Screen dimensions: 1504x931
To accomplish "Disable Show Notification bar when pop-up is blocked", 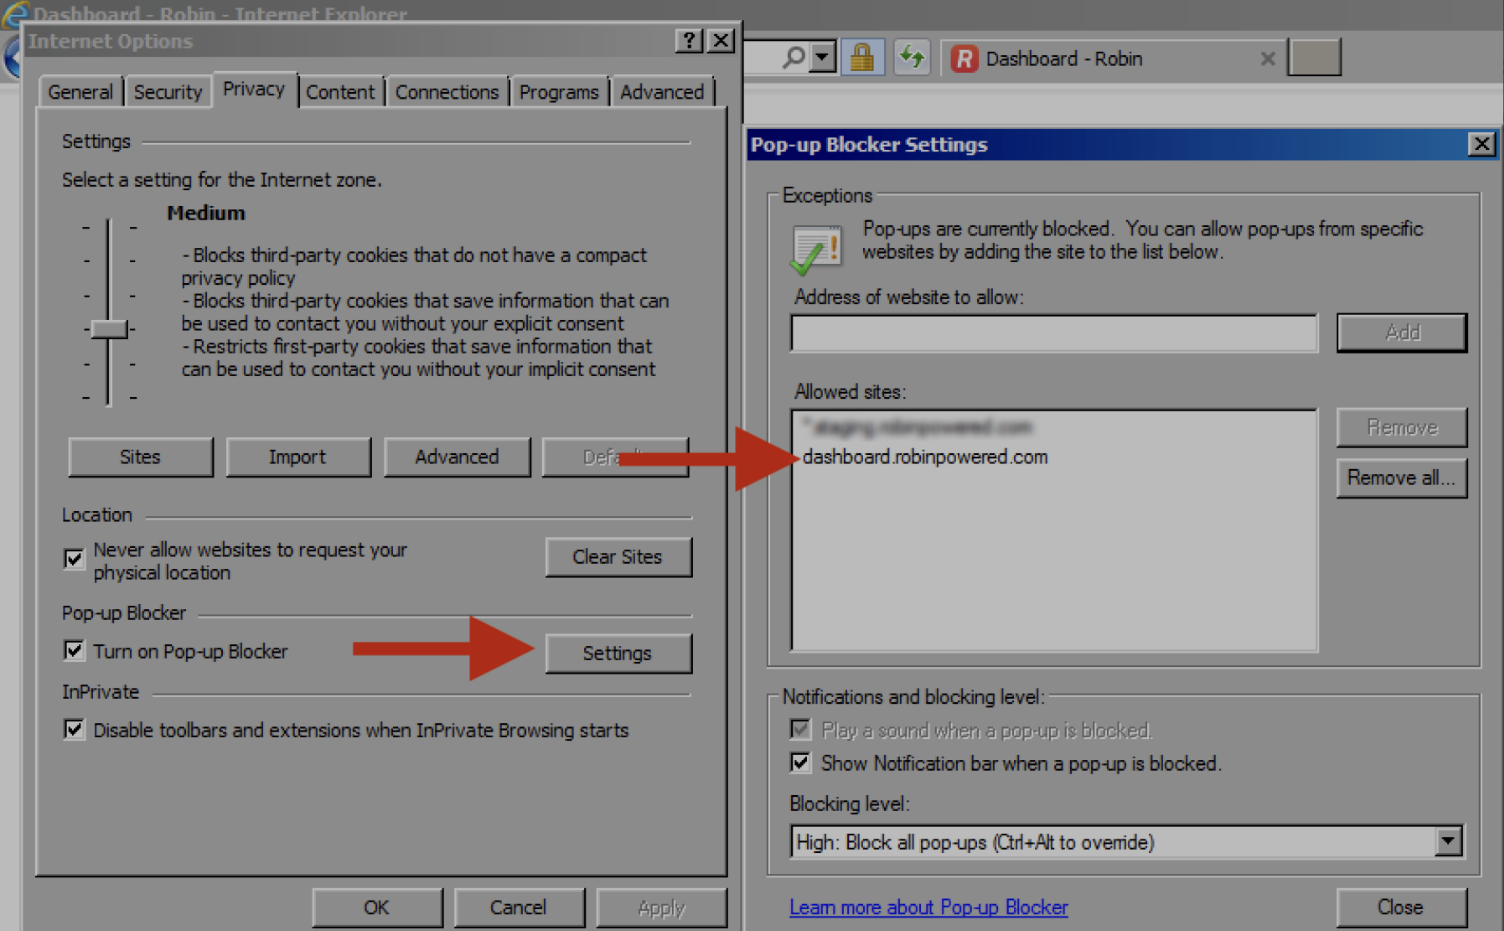I will [x=799, y=762].
